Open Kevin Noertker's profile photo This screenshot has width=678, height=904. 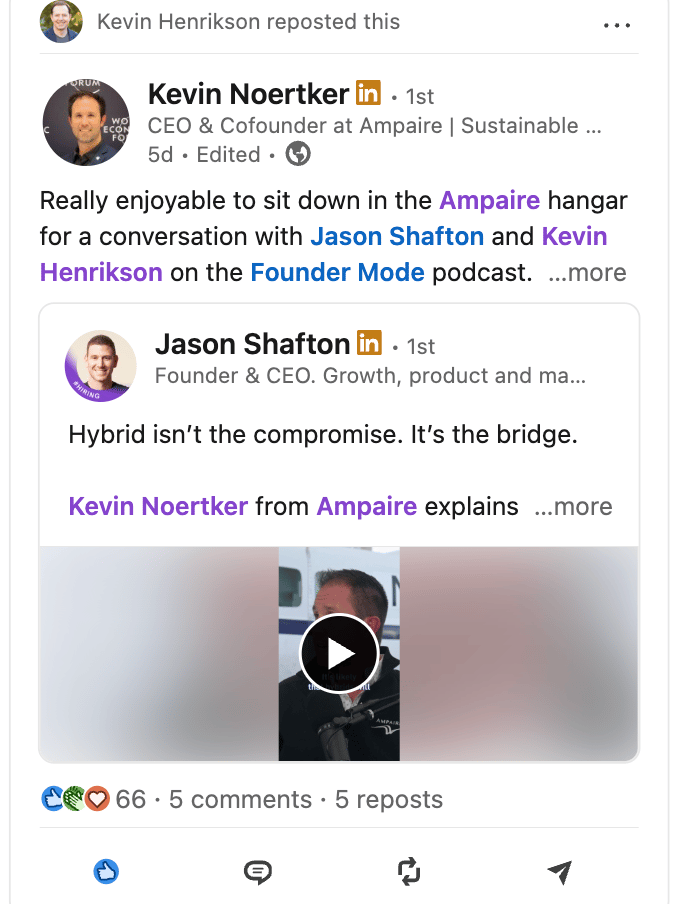coord(86,123)
